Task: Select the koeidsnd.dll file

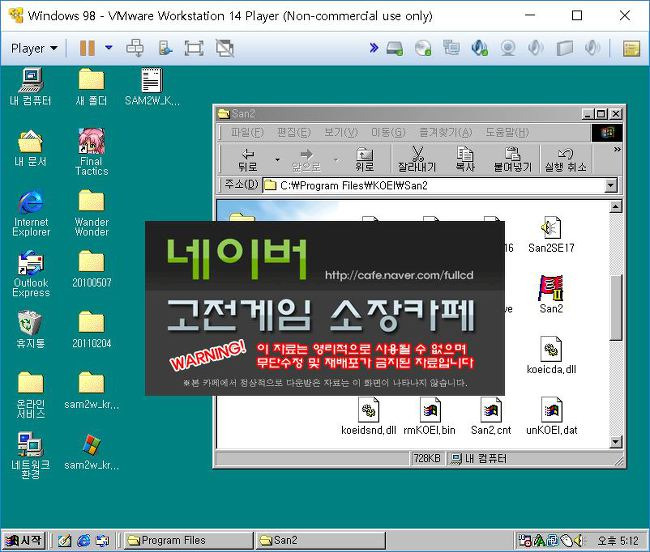Action: coord(369,416)
